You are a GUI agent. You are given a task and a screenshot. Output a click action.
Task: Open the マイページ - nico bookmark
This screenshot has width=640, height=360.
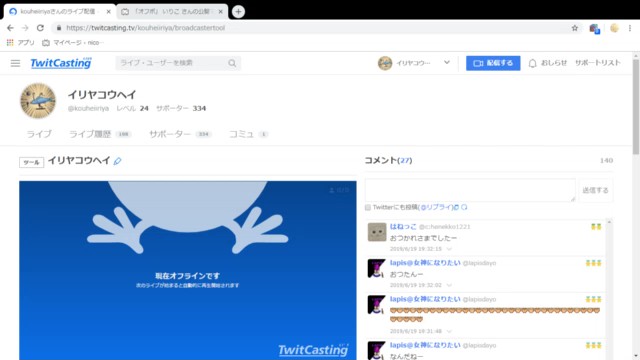pyautogui.click(x=73, y=42)
